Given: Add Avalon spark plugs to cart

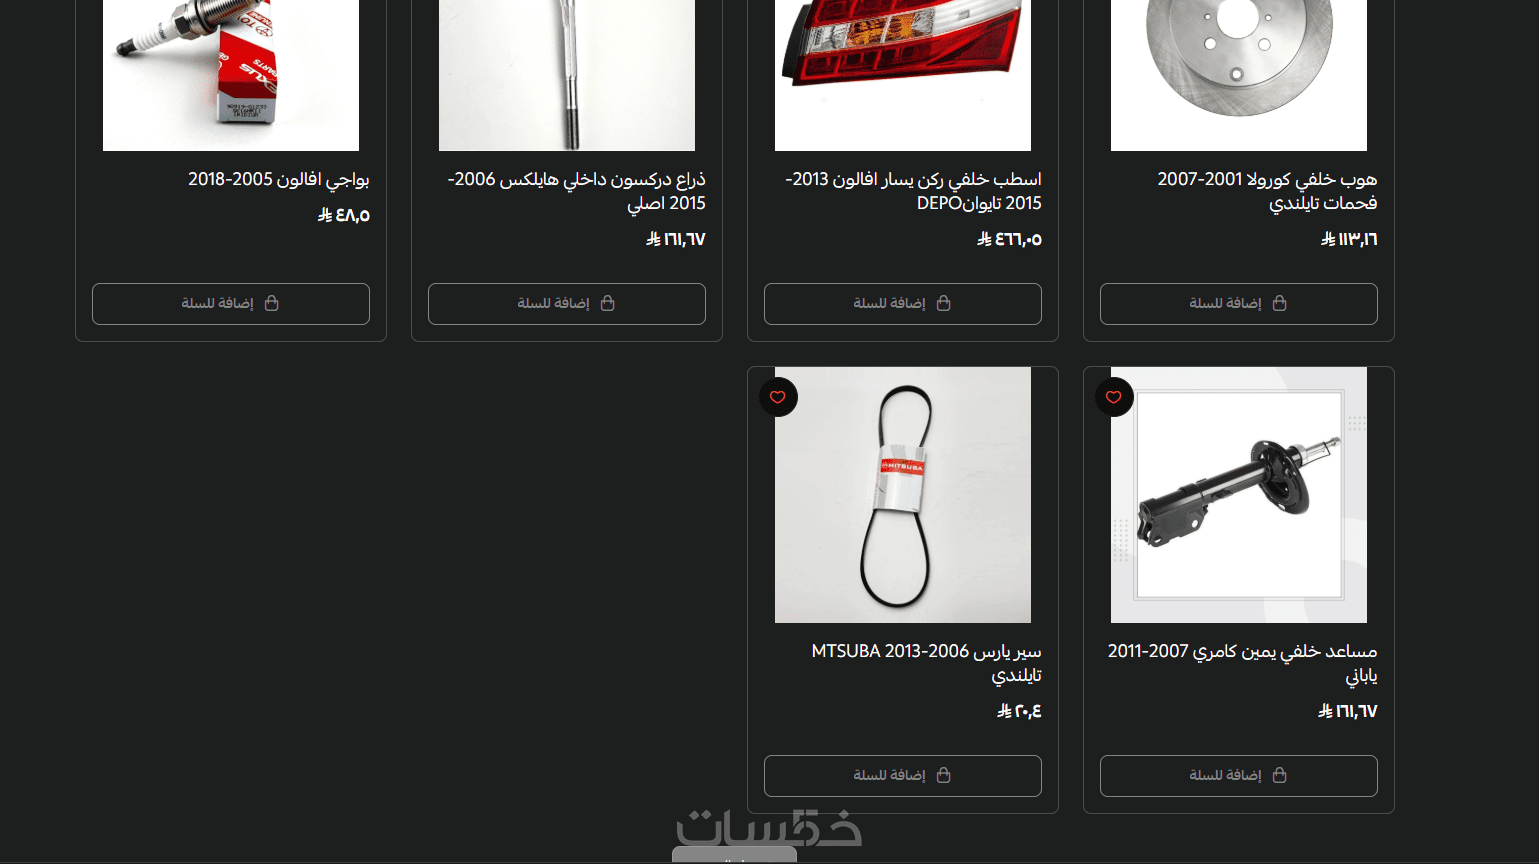Looking at the screenshot, I should coord(231,304).
